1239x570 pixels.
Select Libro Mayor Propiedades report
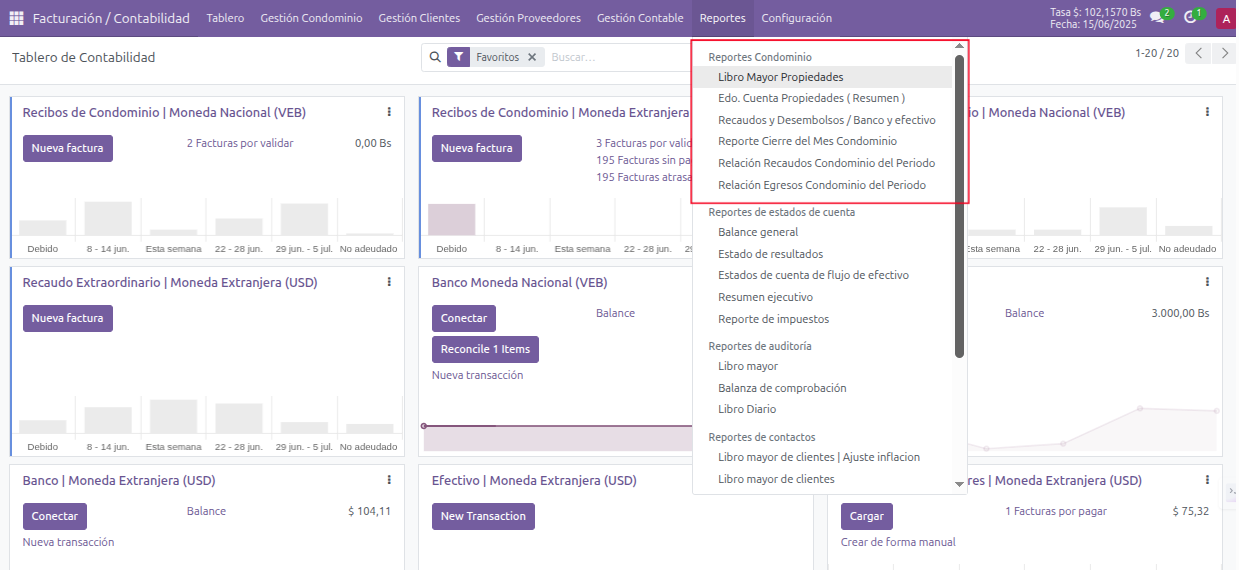coord(780,77)
